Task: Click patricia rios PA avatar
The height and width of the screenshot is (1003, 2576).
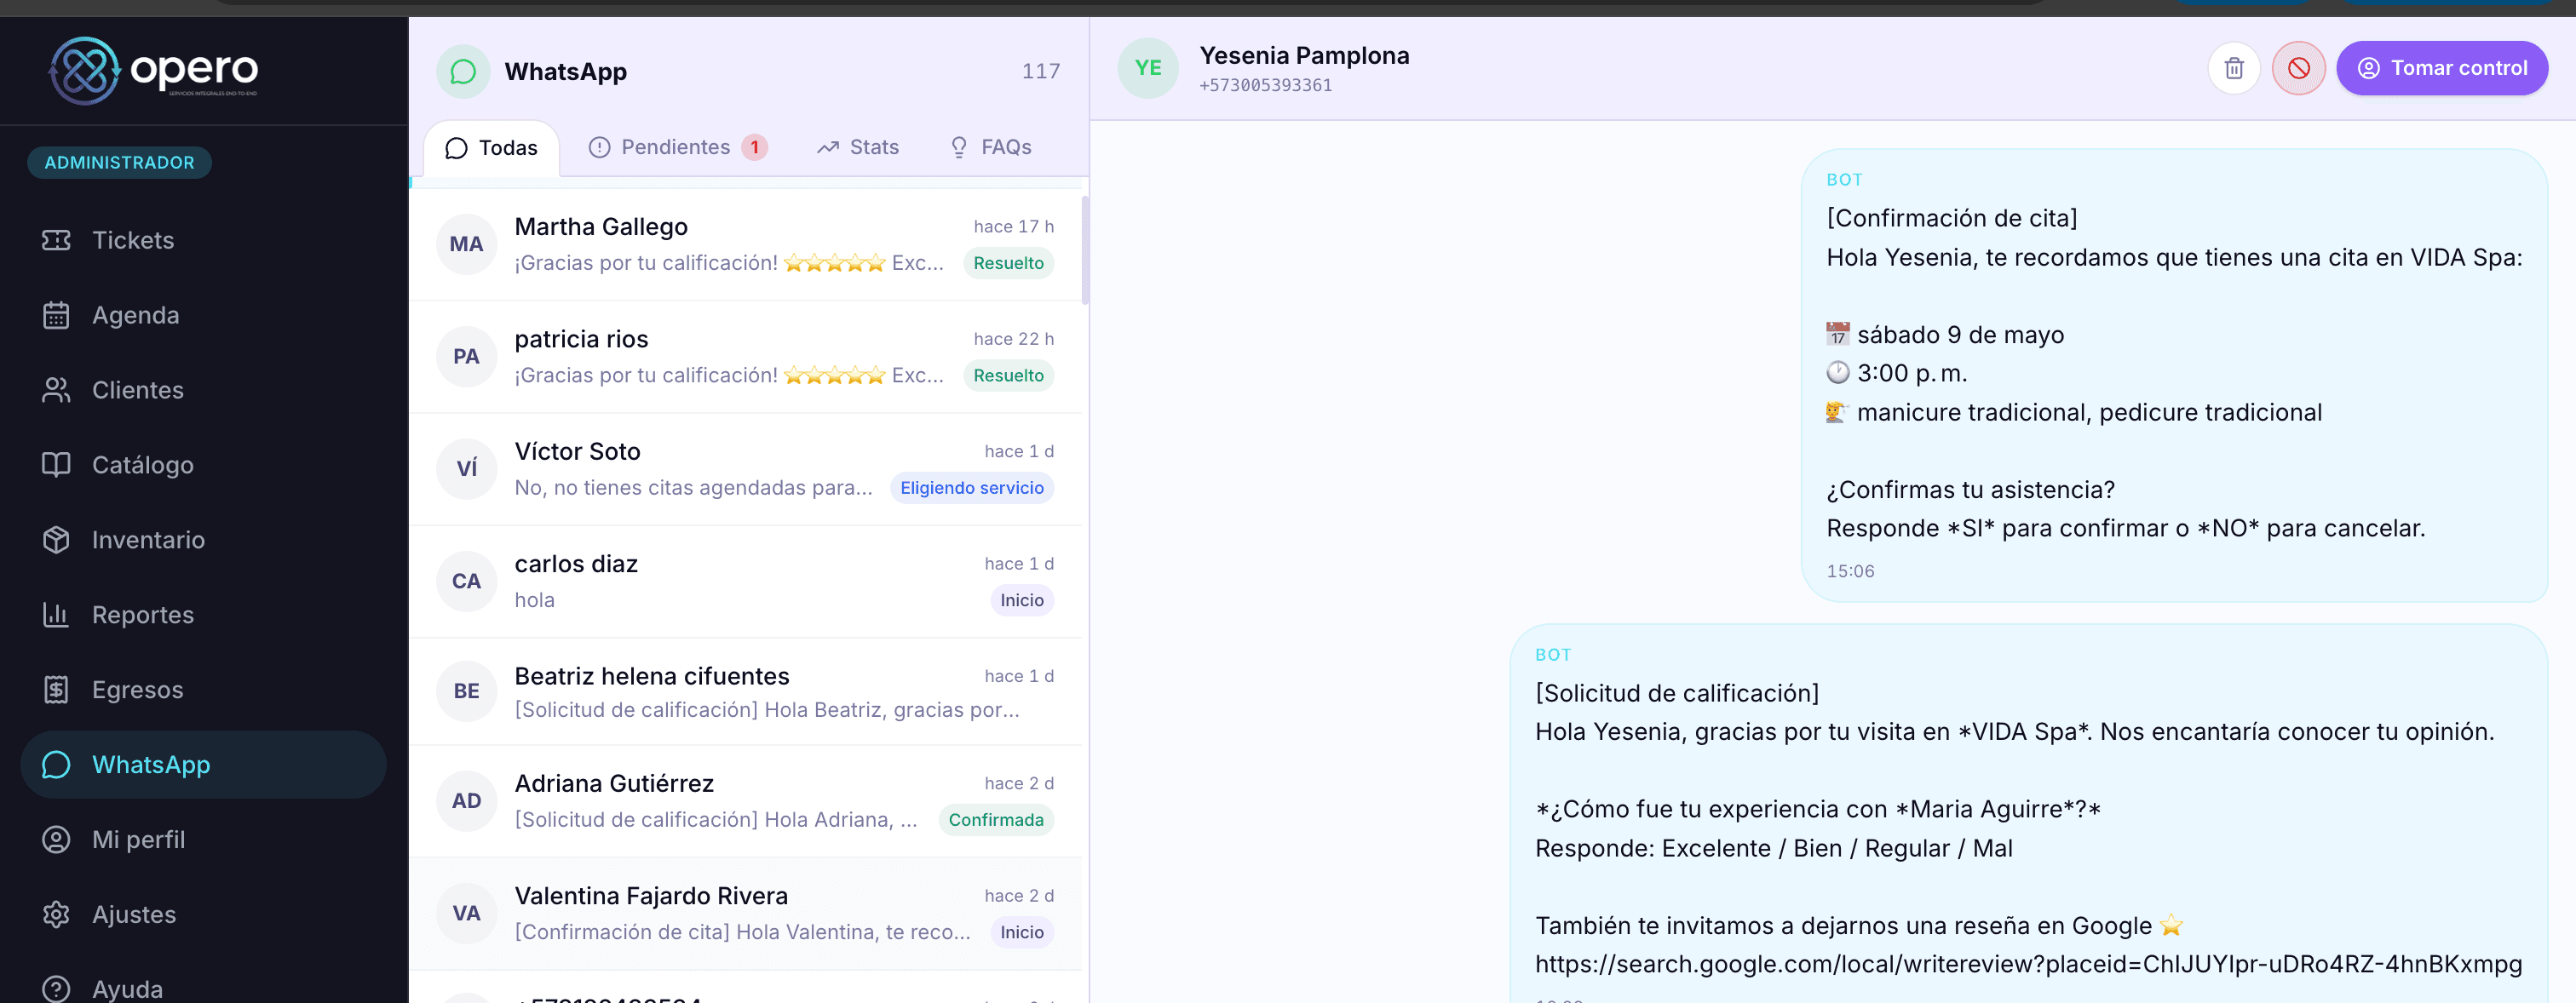Action: point(466,356)
